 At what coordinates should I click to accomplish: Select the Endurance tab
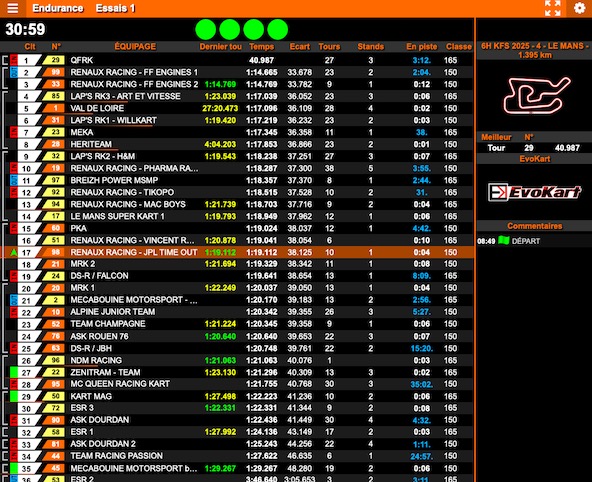(x=57, y=8)
